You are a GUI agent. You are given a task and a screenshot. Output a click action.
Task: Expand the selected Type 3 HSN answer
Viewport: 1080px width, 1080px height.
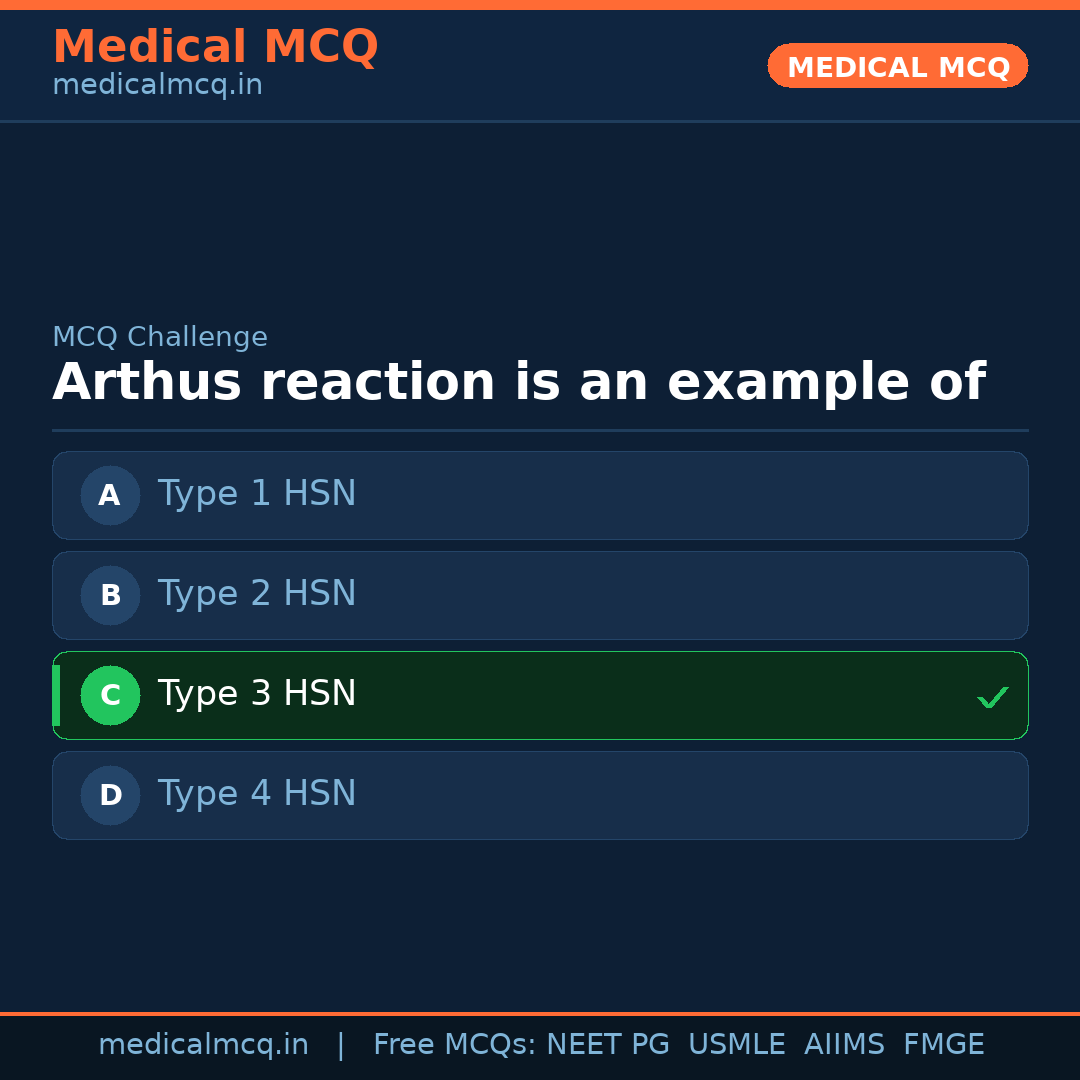pyautogui.click(x=540, y=695)
